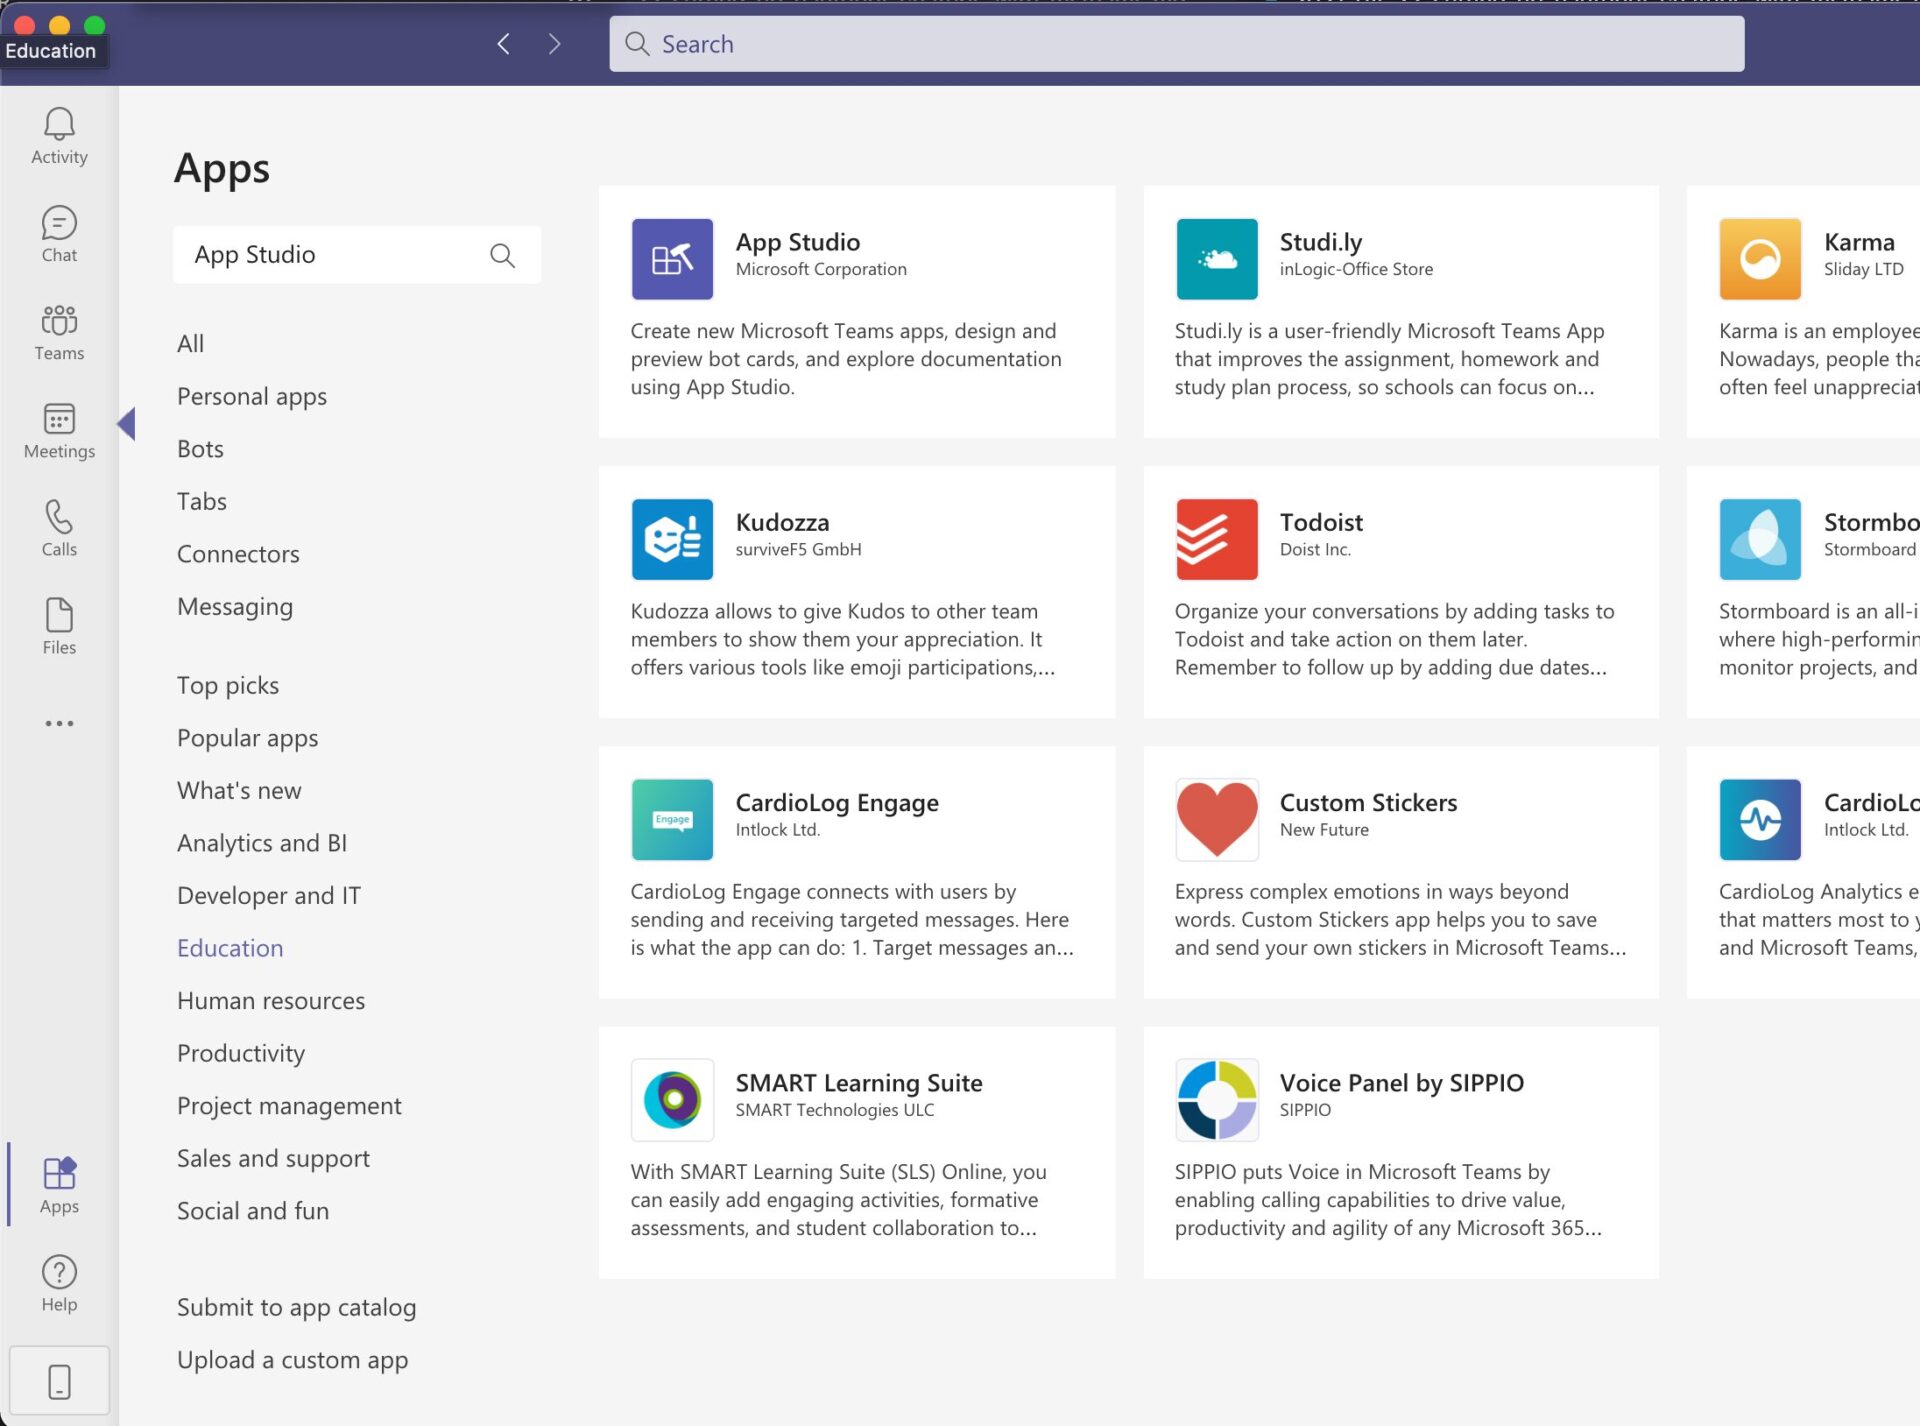Select the Analytics and BI category
Image resolution: width=1920 pixels, height=1426 pixels.
point(261,842)
